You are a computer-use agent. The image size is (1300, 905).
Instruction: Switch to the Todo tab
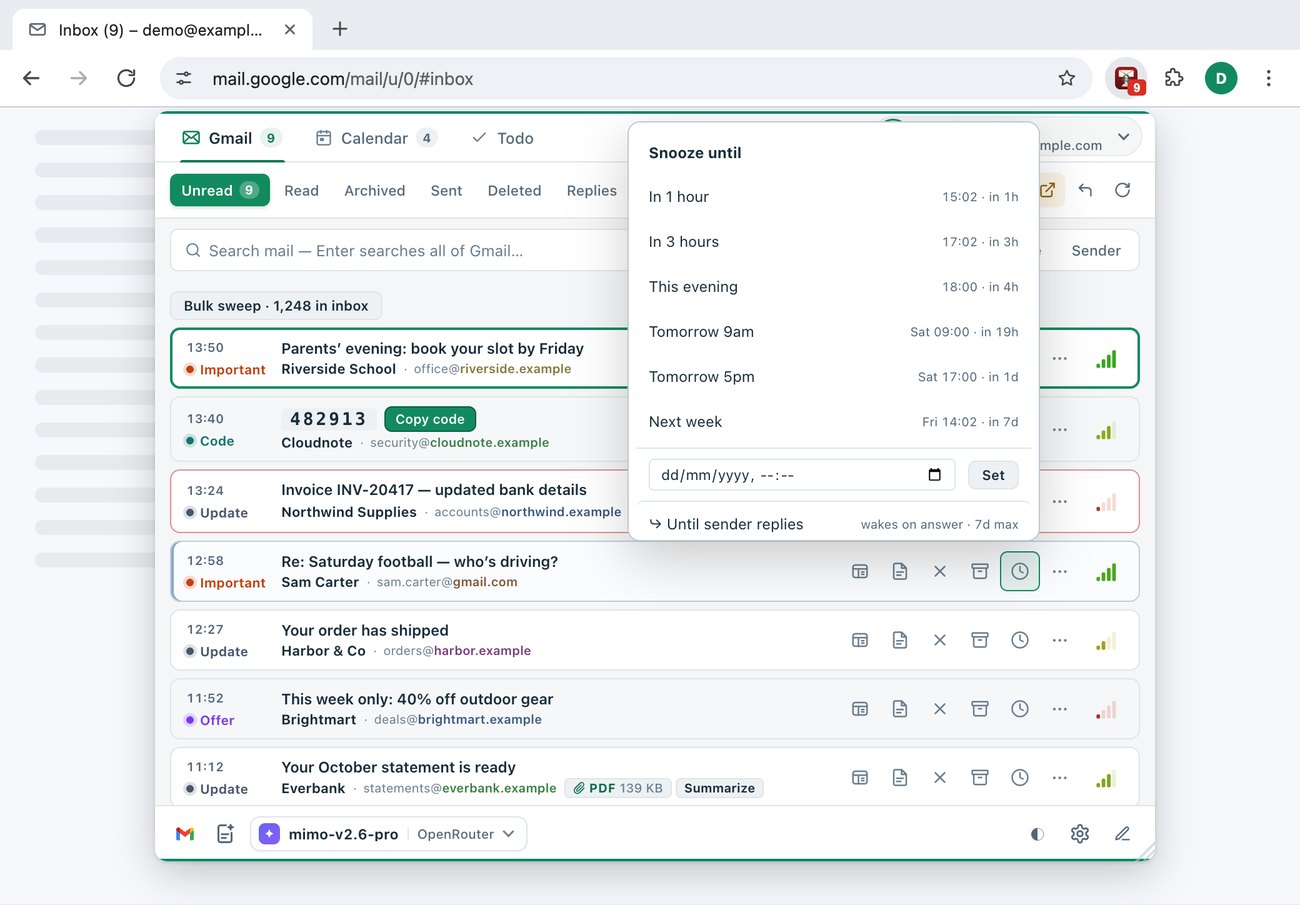coord(502,138)
